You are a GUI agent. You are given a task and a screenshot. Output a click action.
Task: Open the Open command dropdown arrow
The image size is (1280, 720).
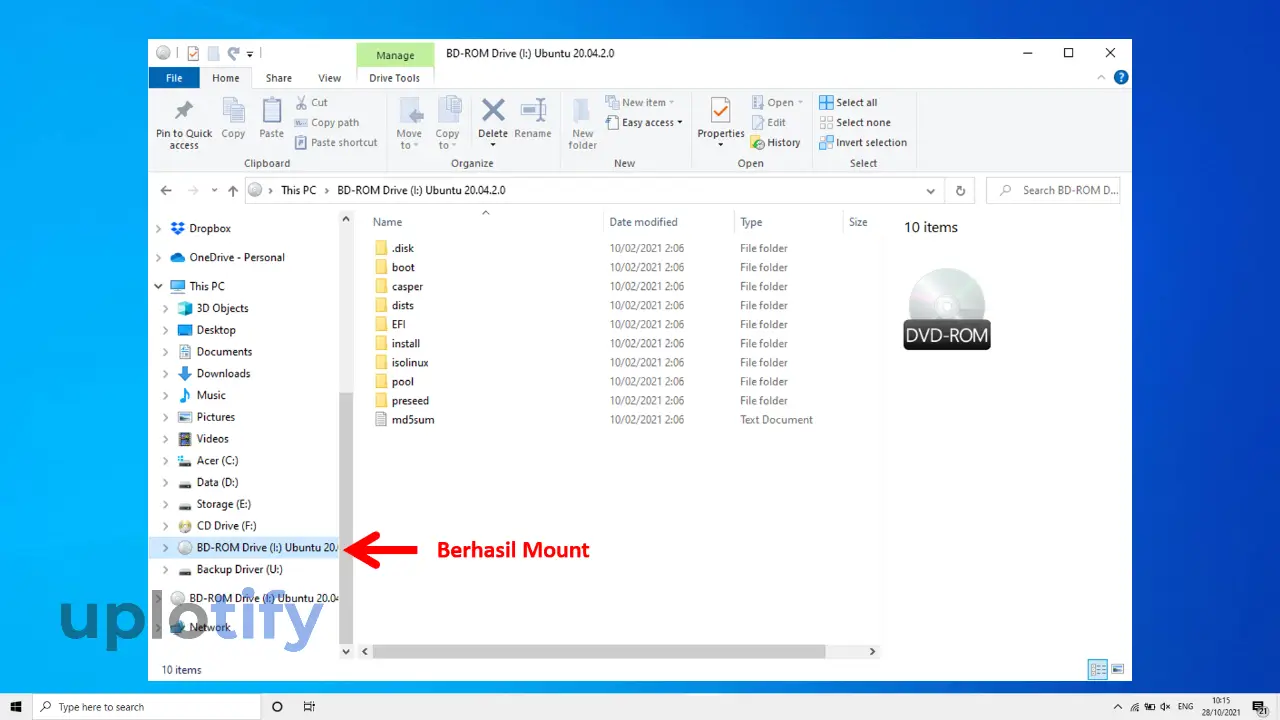[800, 102]
